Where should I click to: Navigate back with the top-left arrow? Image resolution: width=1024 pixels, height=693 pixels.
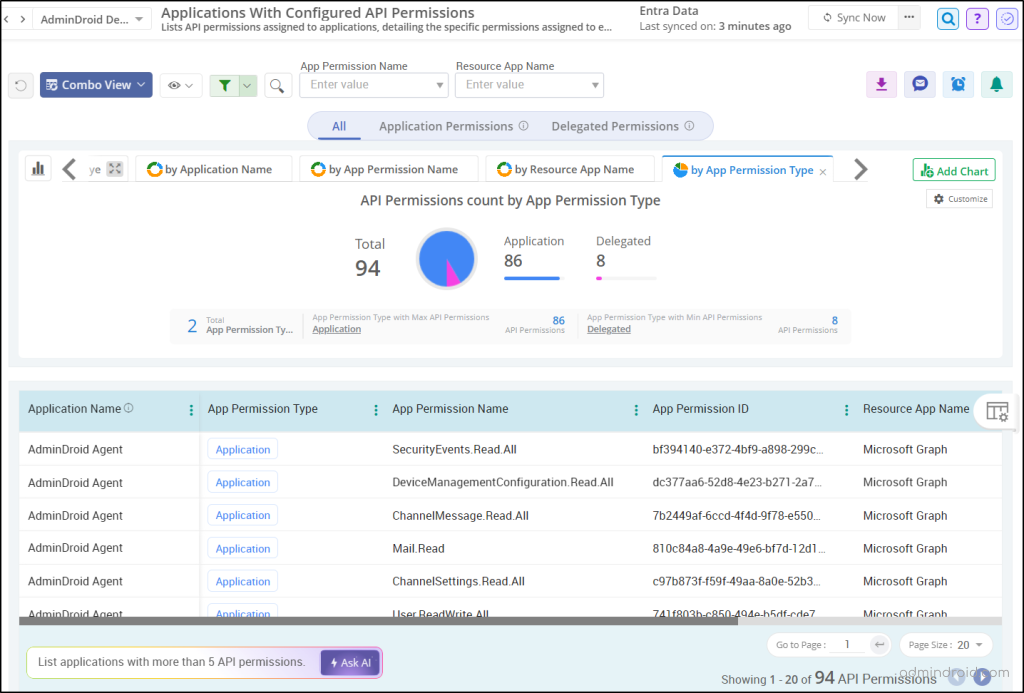pos(7,19)
